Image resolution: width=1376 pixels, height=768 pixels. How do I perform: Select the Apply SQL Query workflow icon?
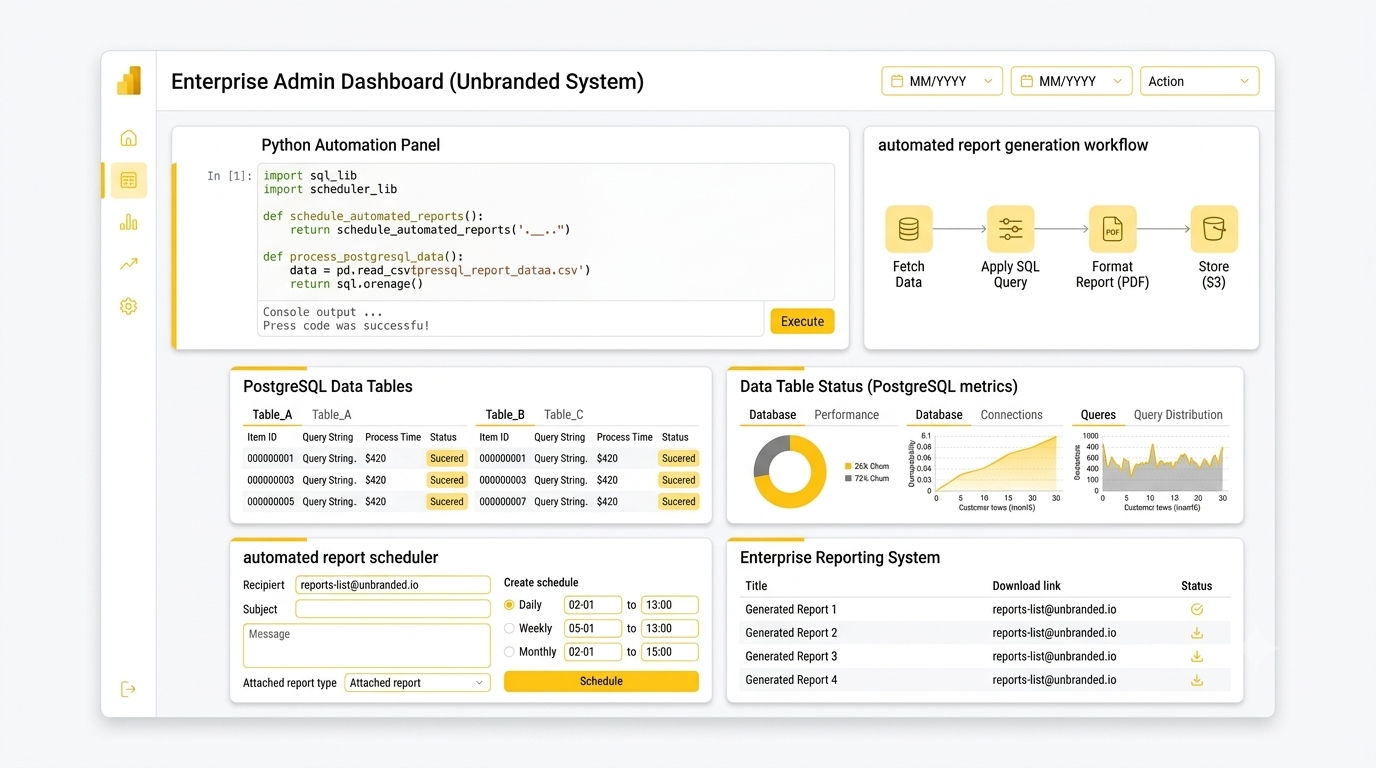[1010, 229]
